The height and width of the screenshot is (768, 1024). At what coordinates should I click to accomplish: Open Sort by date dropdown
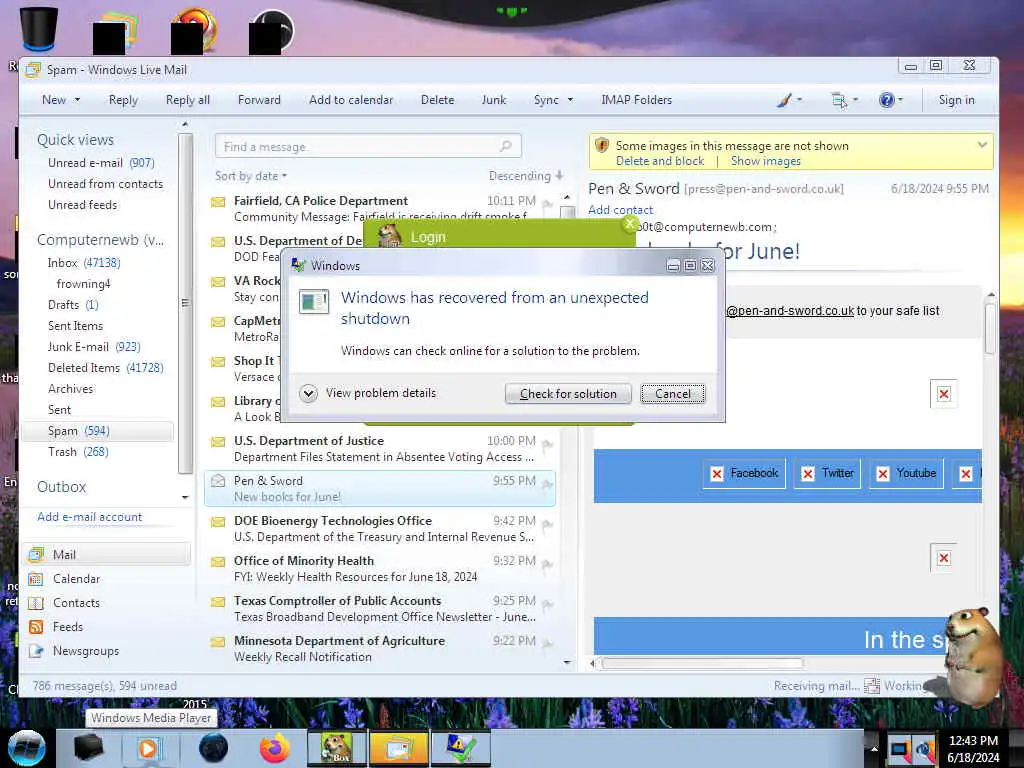[x=251, y=176]
